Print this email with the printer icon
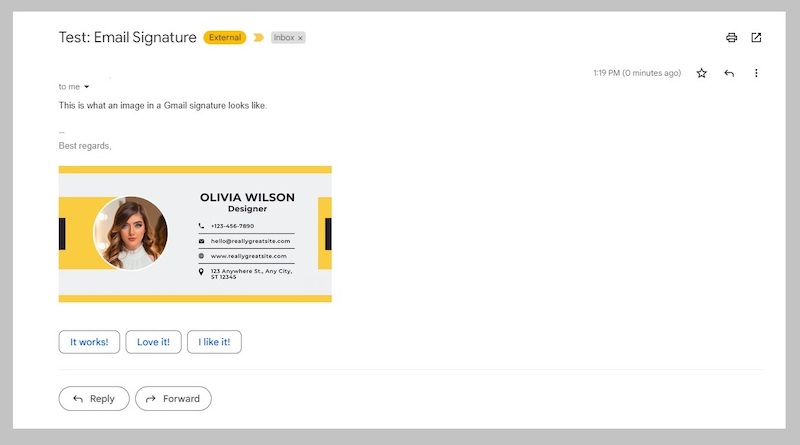Viewport: 800px width, 445px height. 731,37
